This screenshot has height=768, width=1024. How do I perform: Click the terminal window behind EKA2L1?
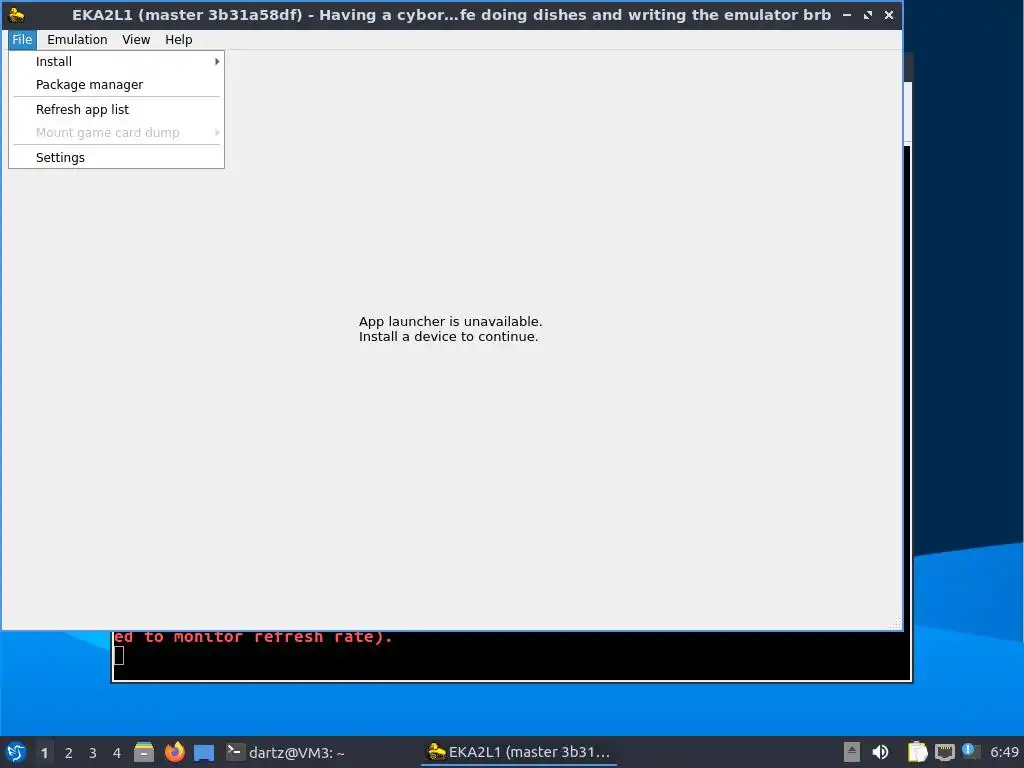pyautogui.click(x=511, y=656)
